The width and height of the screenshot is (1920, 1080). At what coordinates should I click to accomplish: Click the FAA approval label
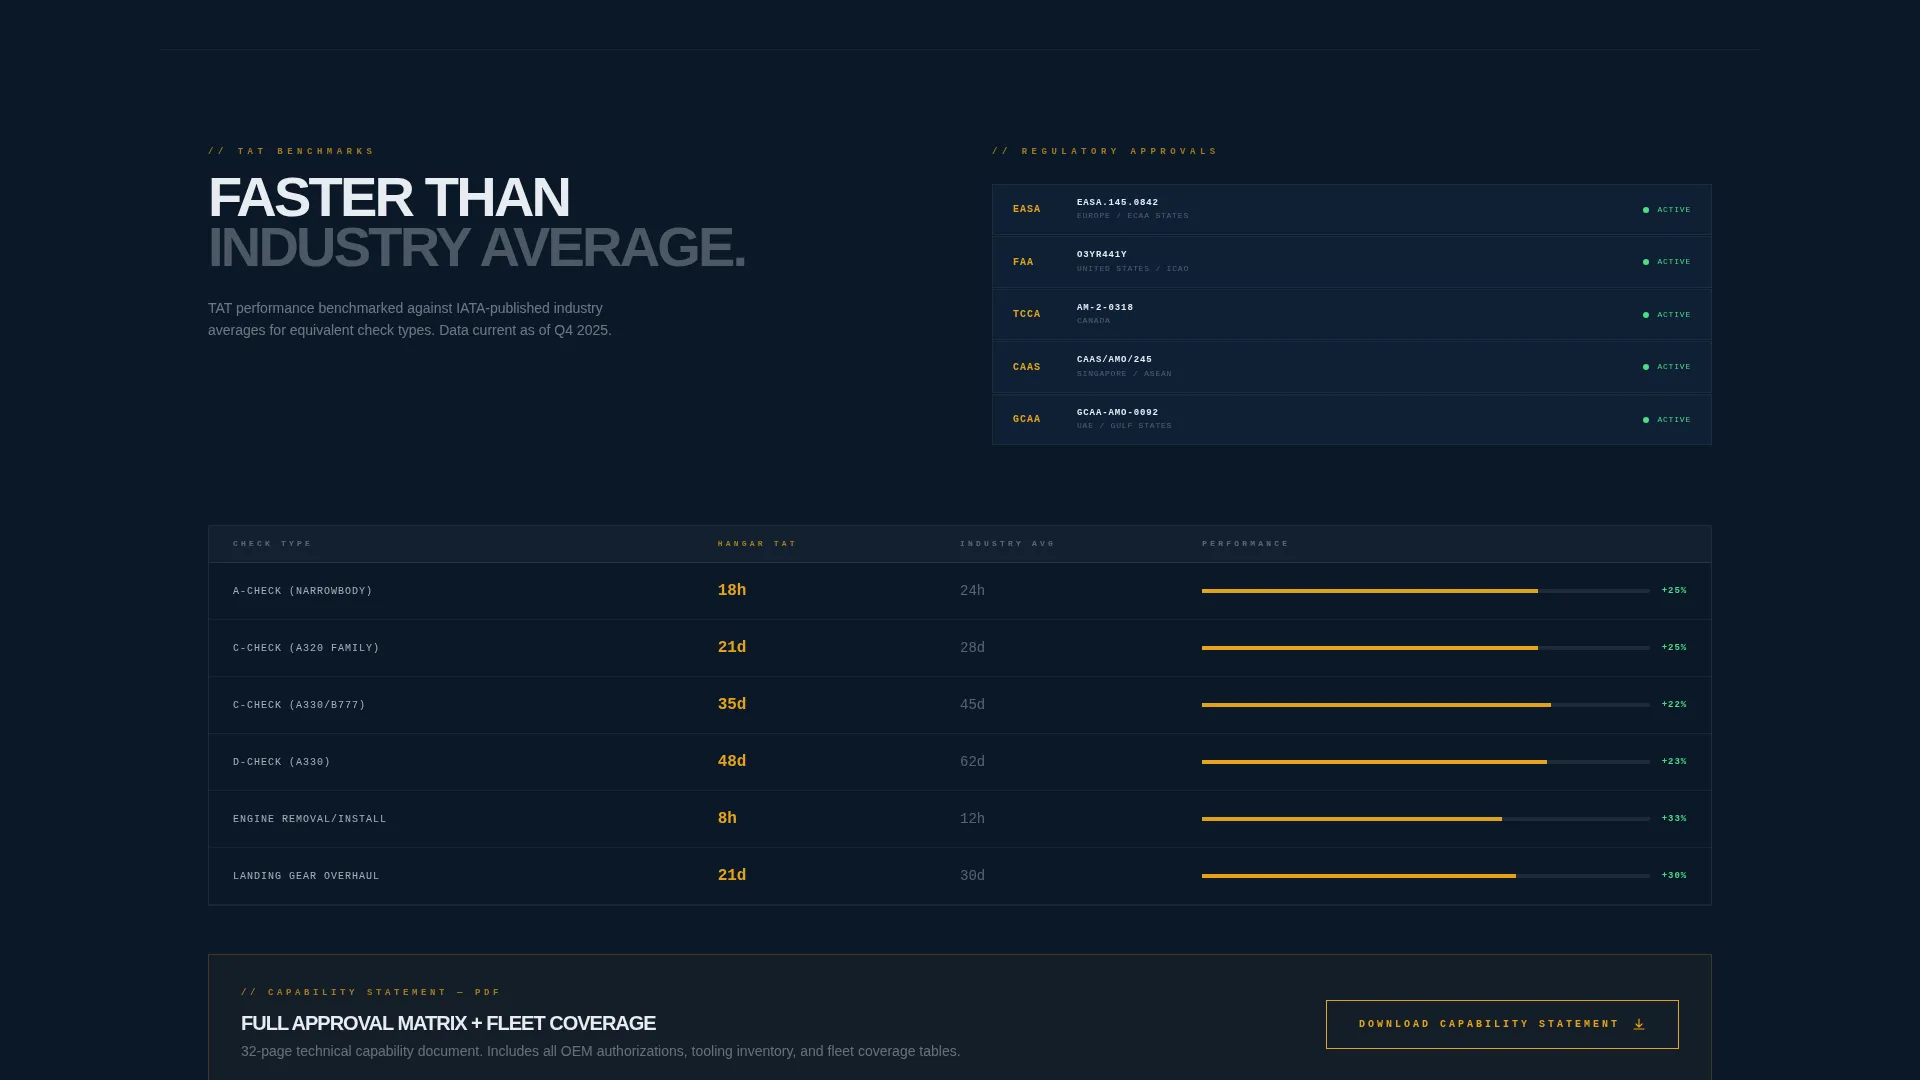(1023, 262)
